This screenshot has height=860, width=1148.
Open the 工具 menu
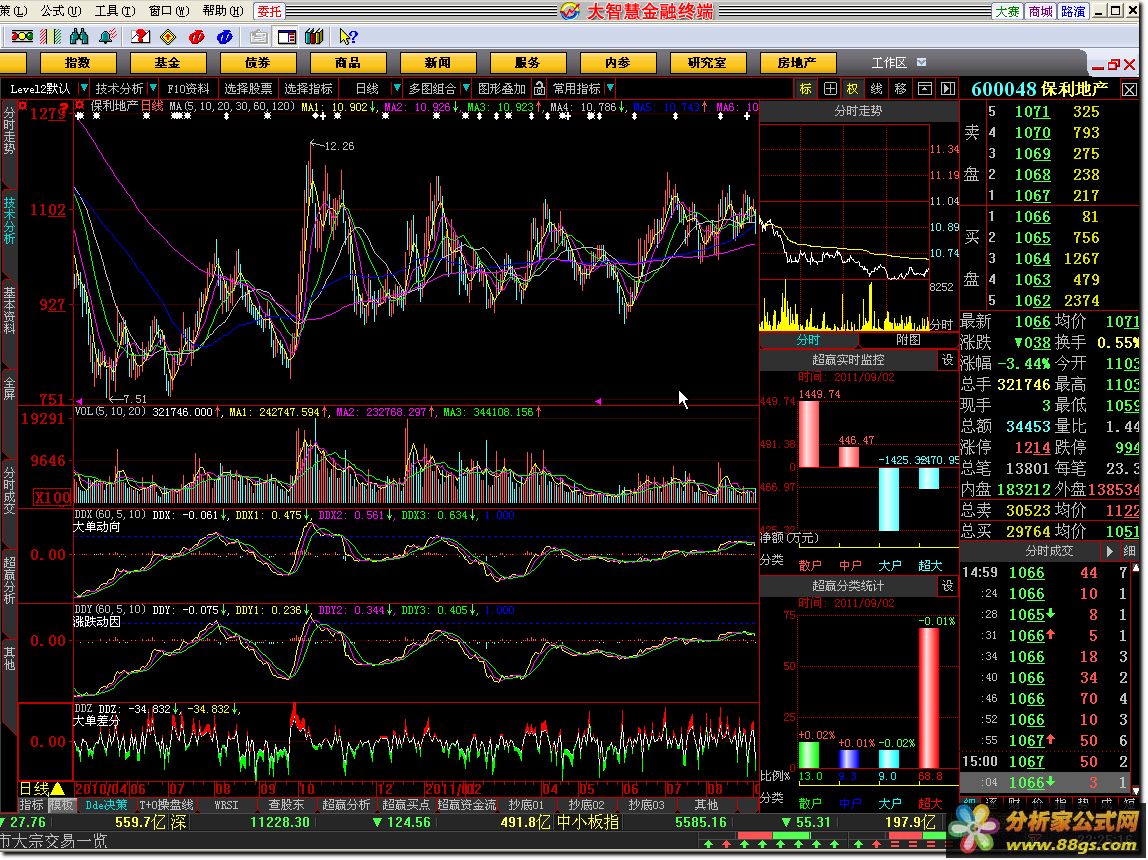115,11
